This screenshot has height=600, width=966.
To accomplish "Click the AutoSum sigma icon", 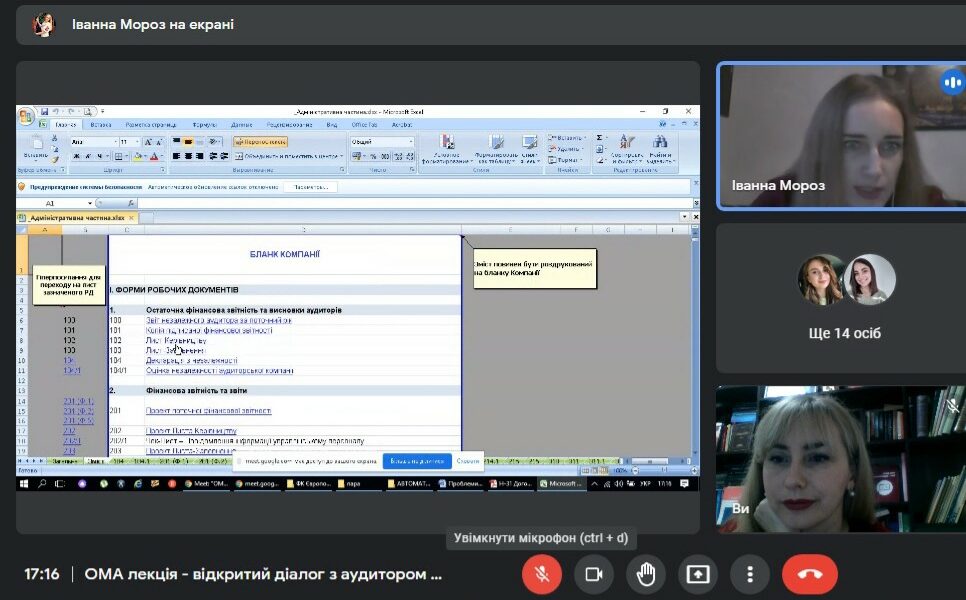I will [600, 138].
